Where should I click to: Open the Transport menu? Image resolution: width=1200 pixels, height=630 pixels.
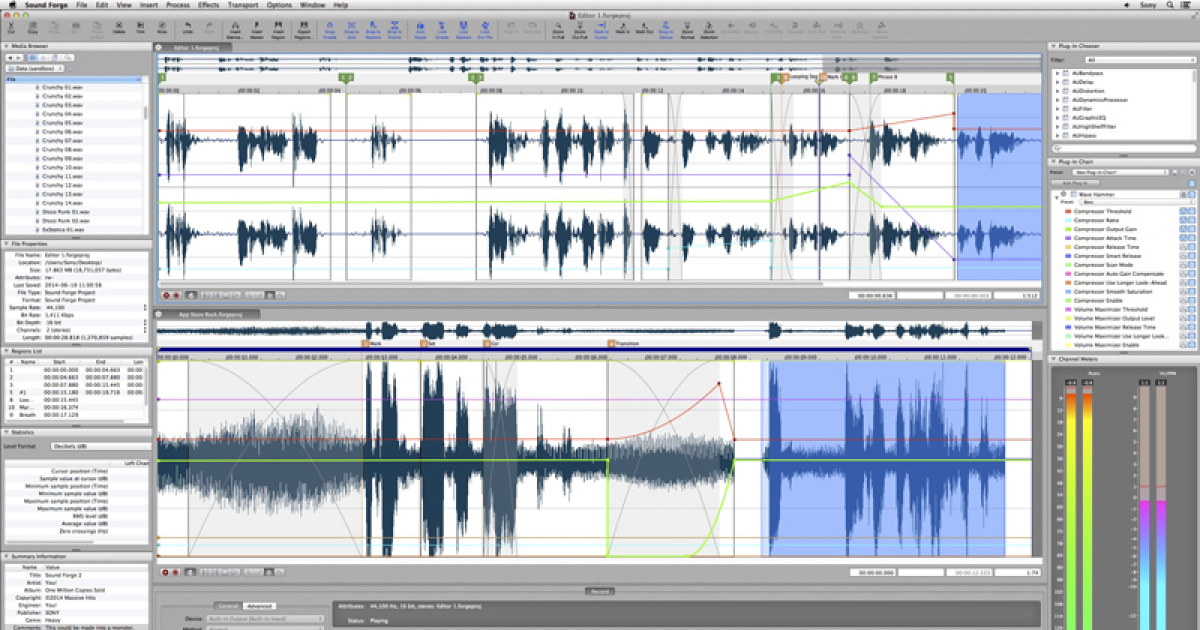[x=243, y=5]
